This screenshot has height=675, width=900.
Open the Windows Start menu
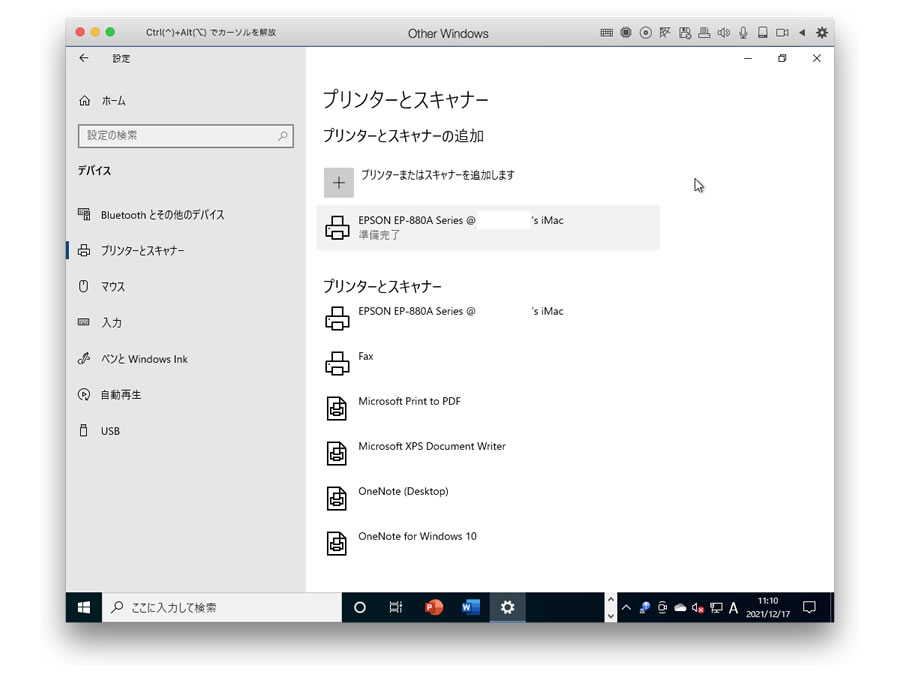tap(84, 607)
